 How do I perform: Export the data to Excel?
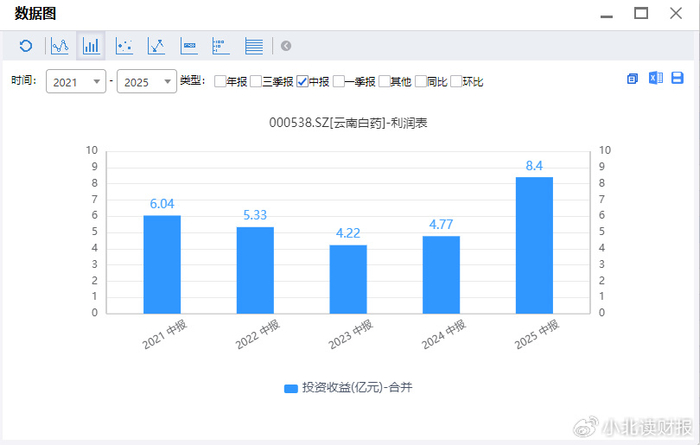tap(655, 78)
